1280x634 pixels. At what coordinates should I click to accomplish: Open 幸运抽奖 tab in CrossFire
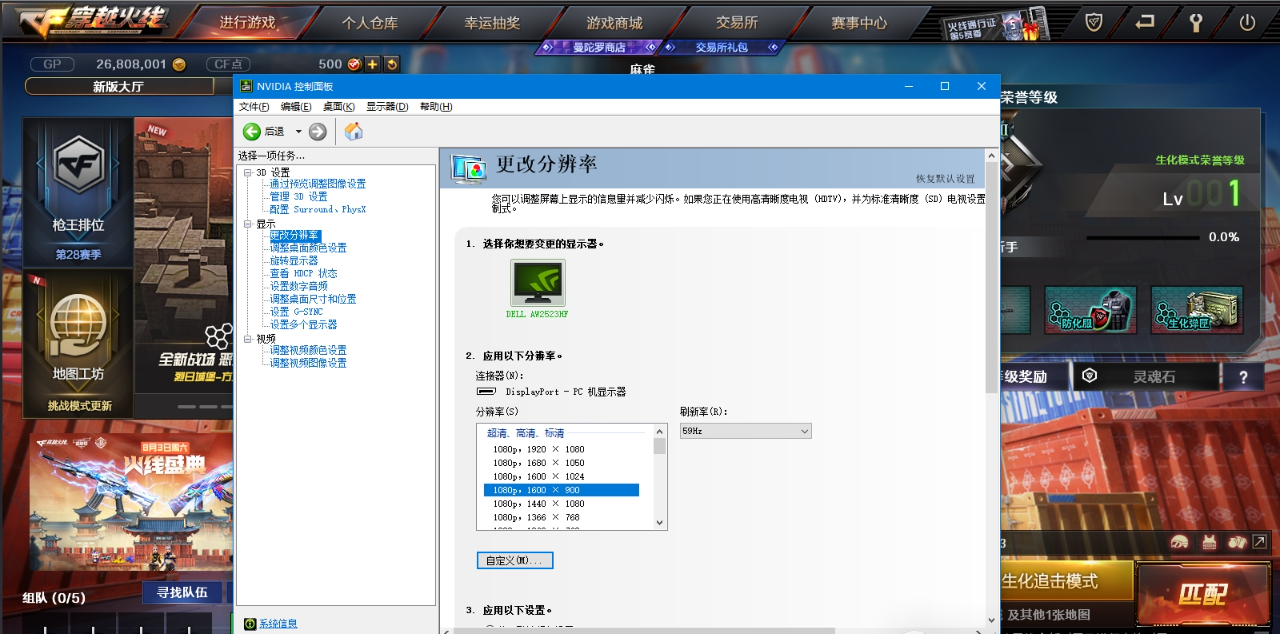click(x=493, y=23)
